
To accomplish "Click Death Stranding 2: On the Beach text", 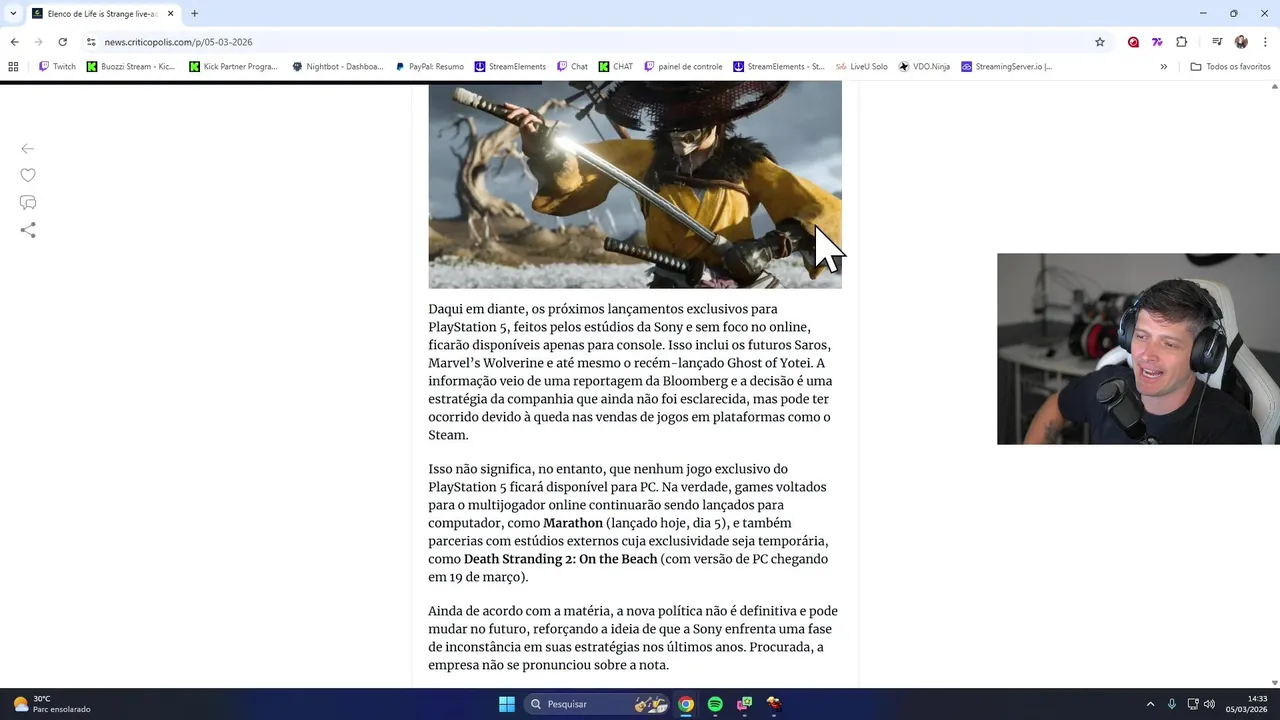I will pyautogui.click(x=560, y=559).
